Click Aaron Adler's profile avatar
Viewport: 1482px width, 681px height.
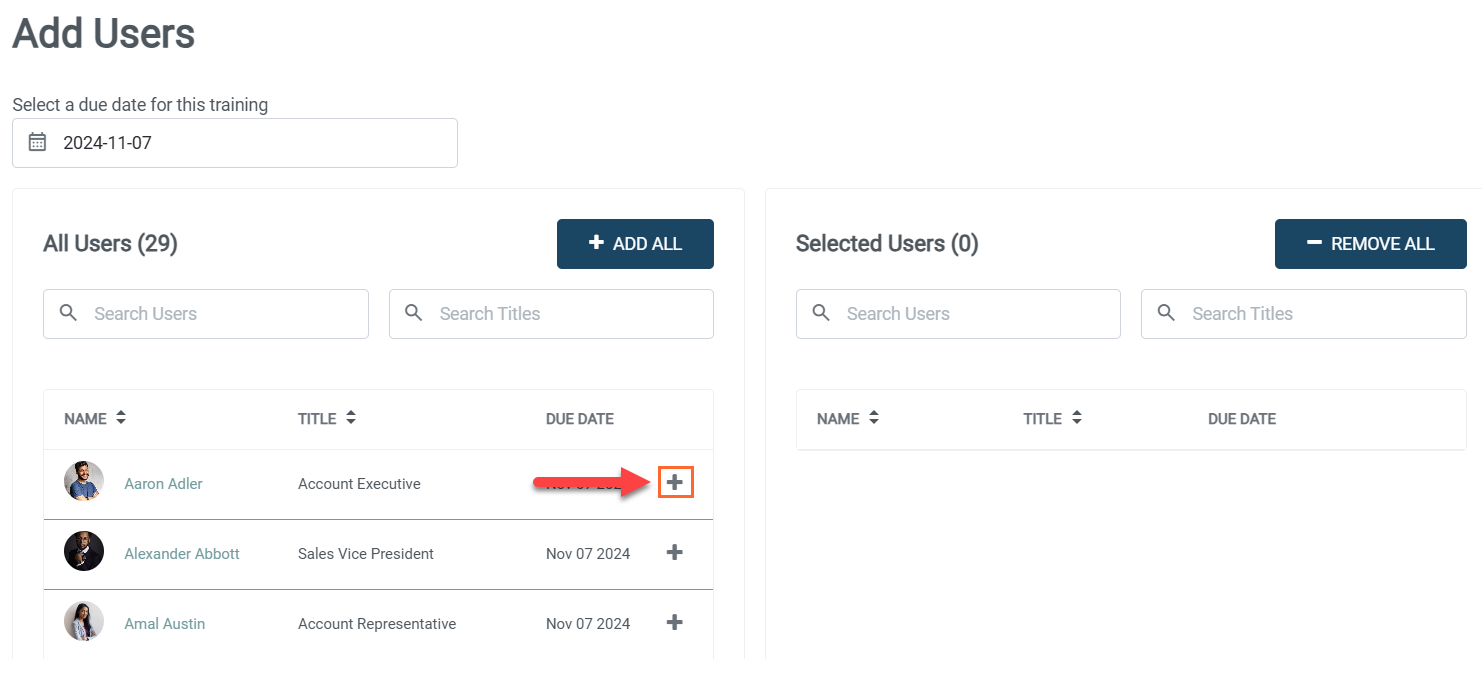(84, 482)
